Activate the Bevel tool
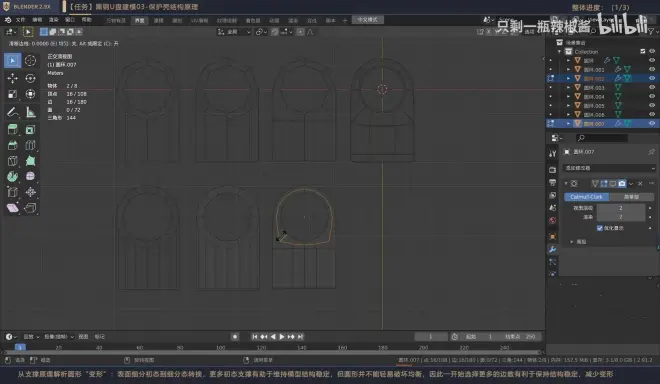660x384 pixels. coord(13,145)
